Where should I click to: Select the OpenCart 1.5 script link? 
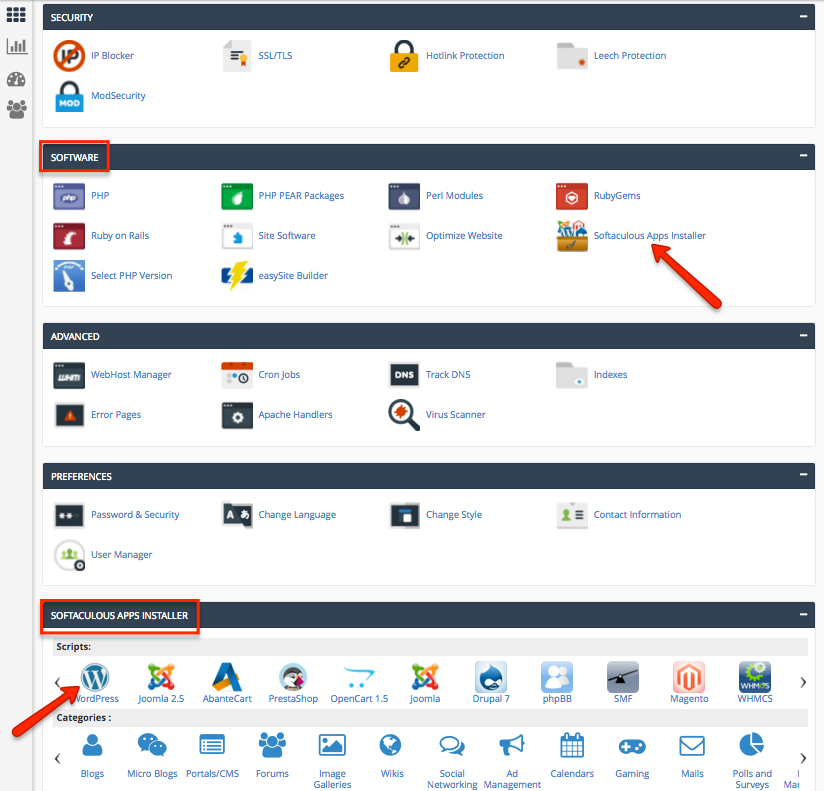[x=359, y=698]
